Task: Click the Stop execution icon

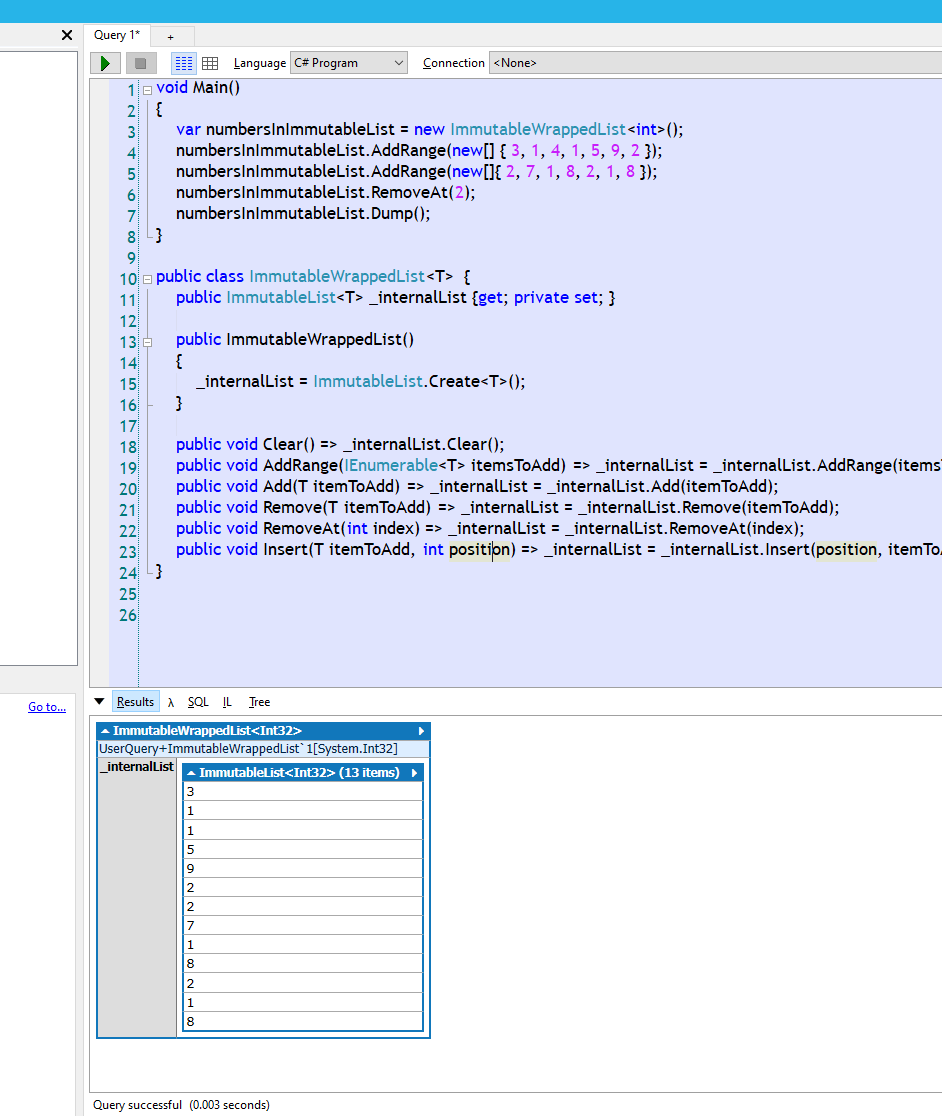Action: pyautogui.click(x=140, y=62)
